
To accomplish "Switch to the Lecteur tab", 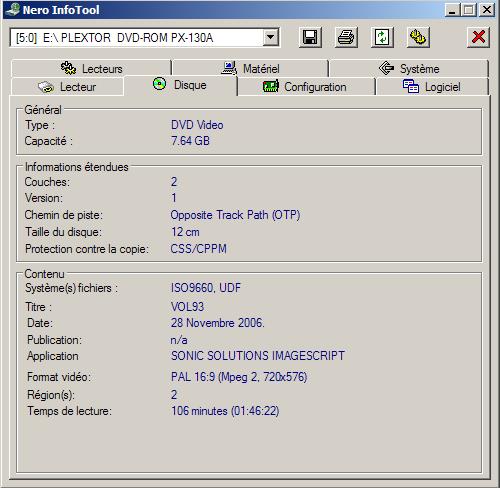I will [67, 87].
